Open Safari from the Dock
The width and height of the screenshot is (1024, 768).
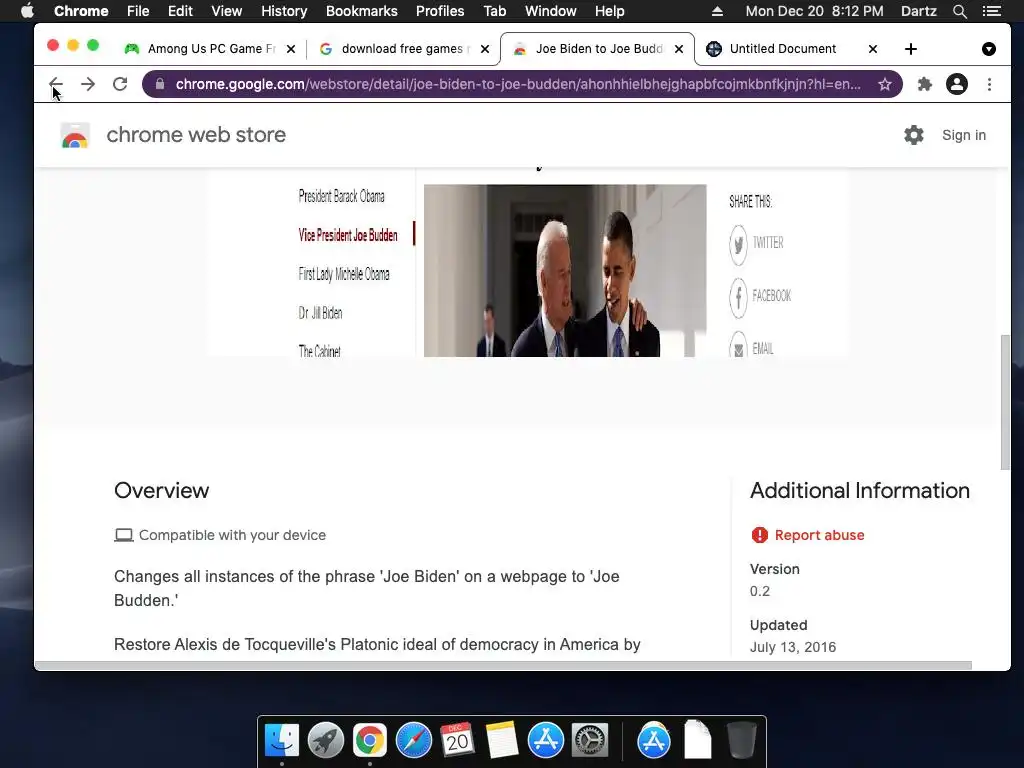tap(413, 741)
